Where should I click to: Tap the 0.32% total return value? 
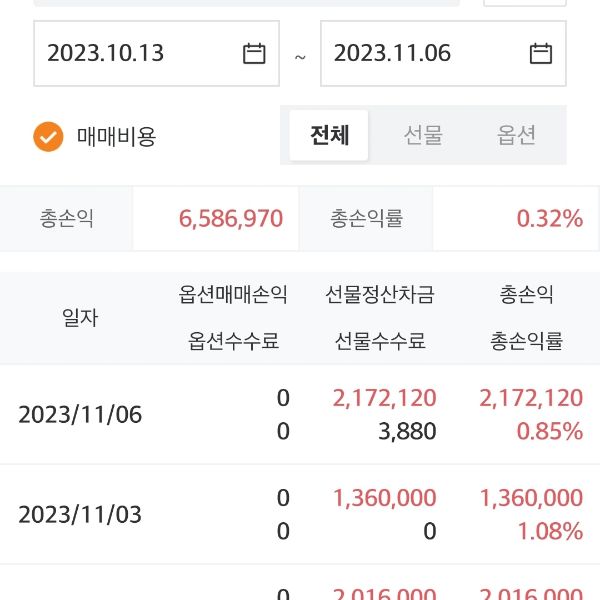[549, 218]
